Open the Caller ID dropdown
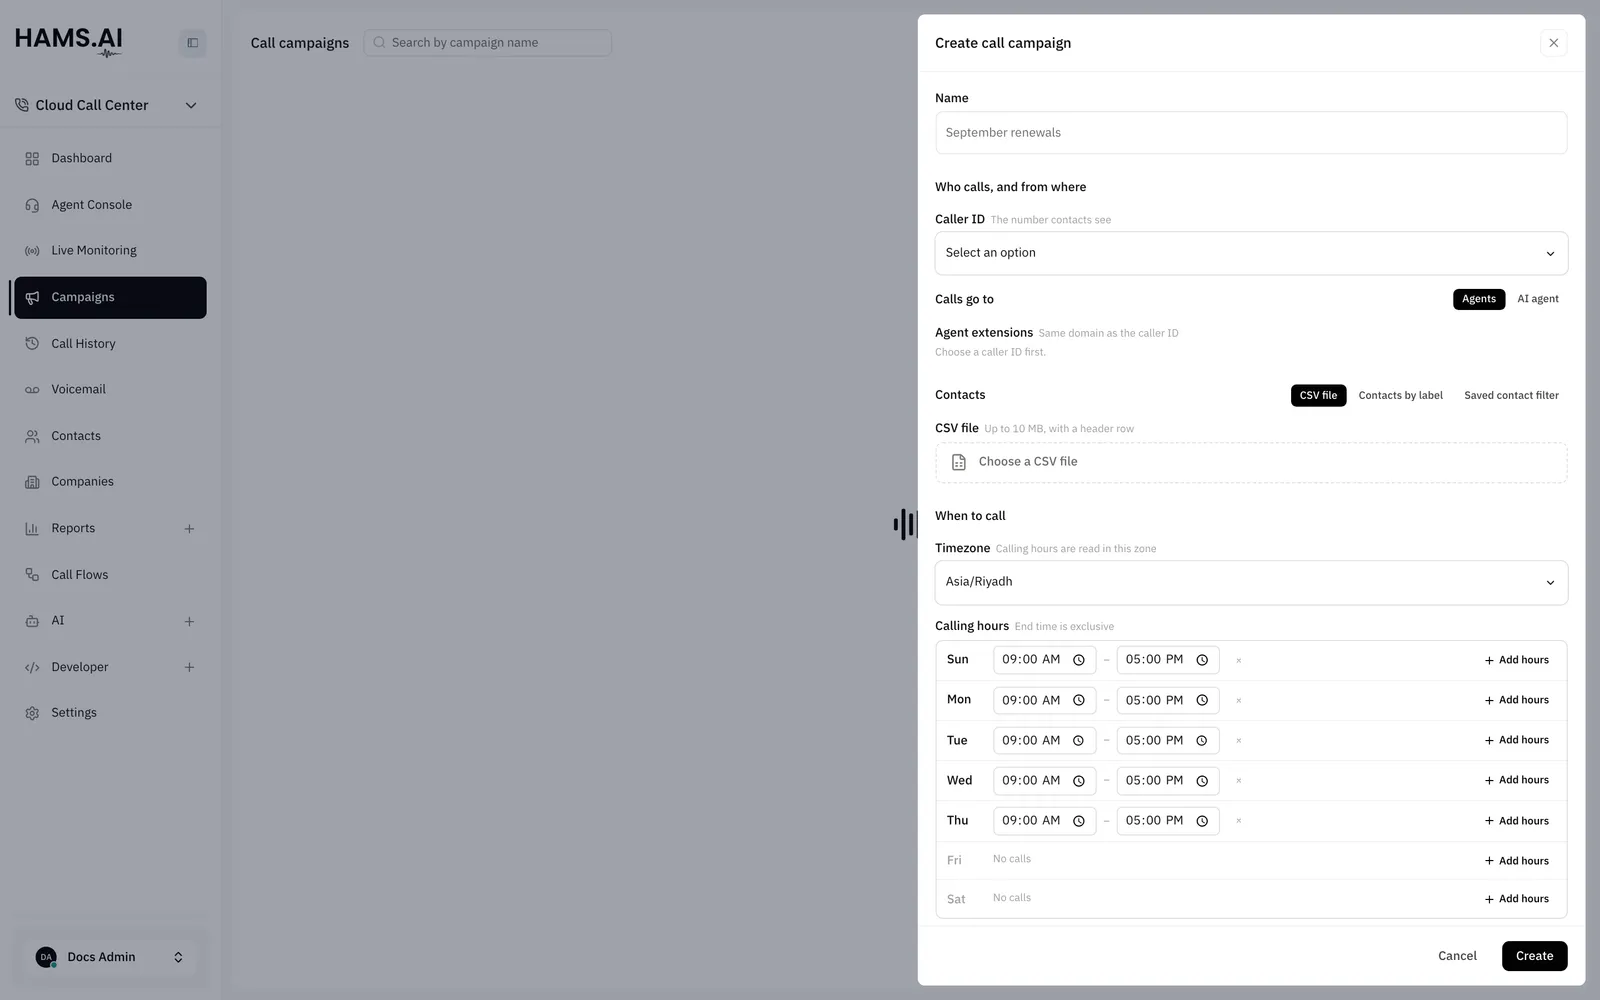This screenshot has height=1000, width=1600. [x=1251, y=253]
